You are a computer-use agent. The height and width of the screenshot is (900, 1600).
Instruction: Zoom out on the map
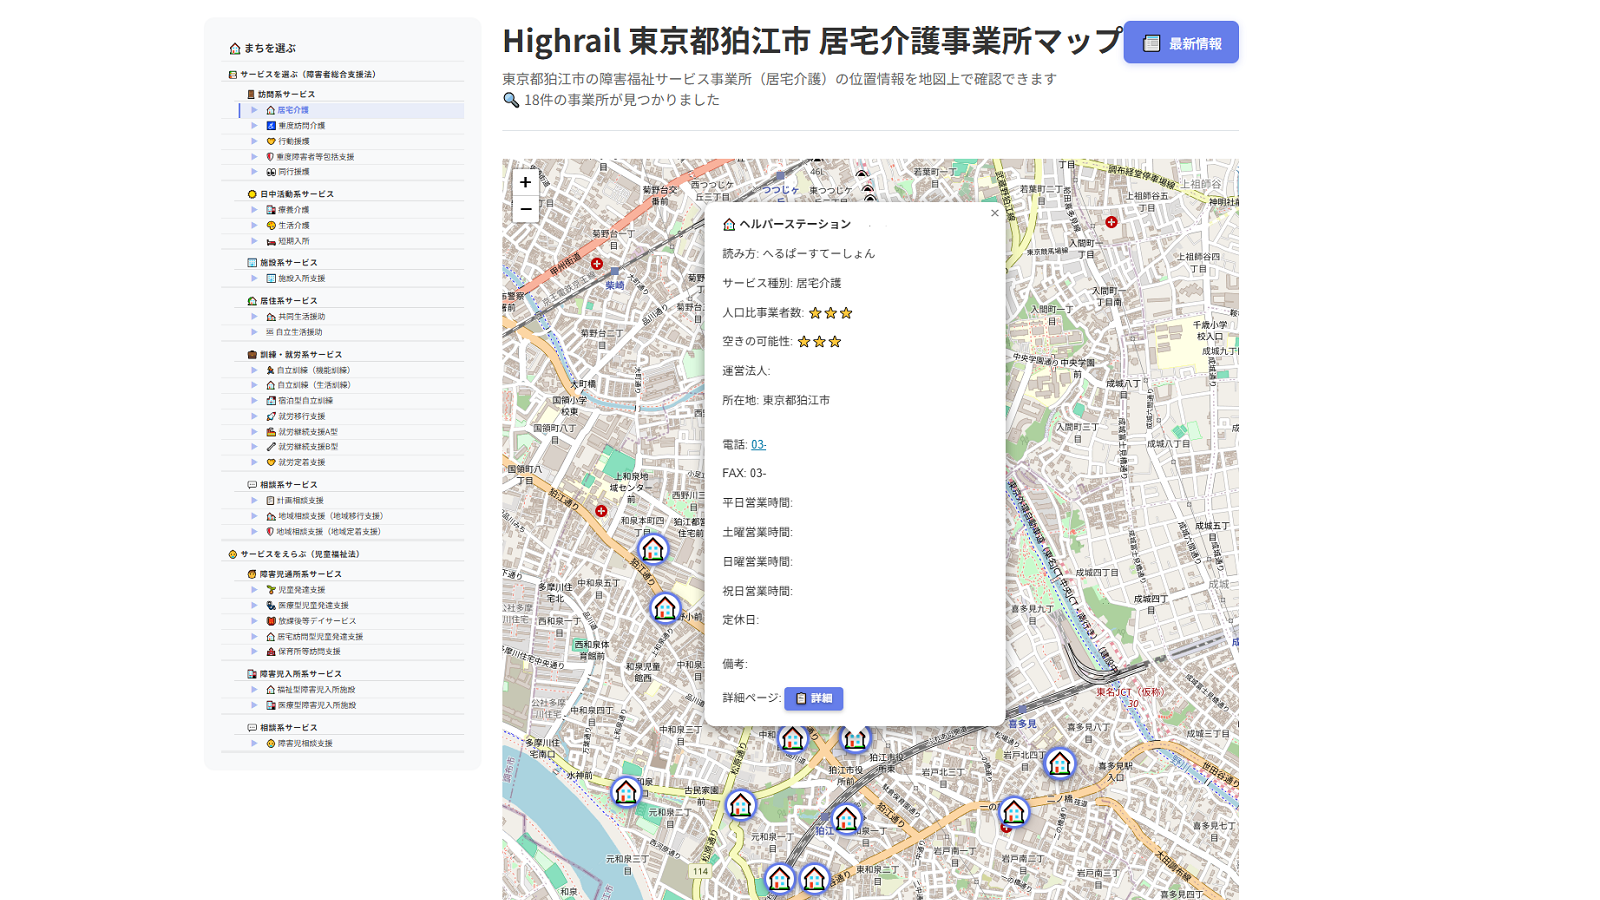[525, 209]
